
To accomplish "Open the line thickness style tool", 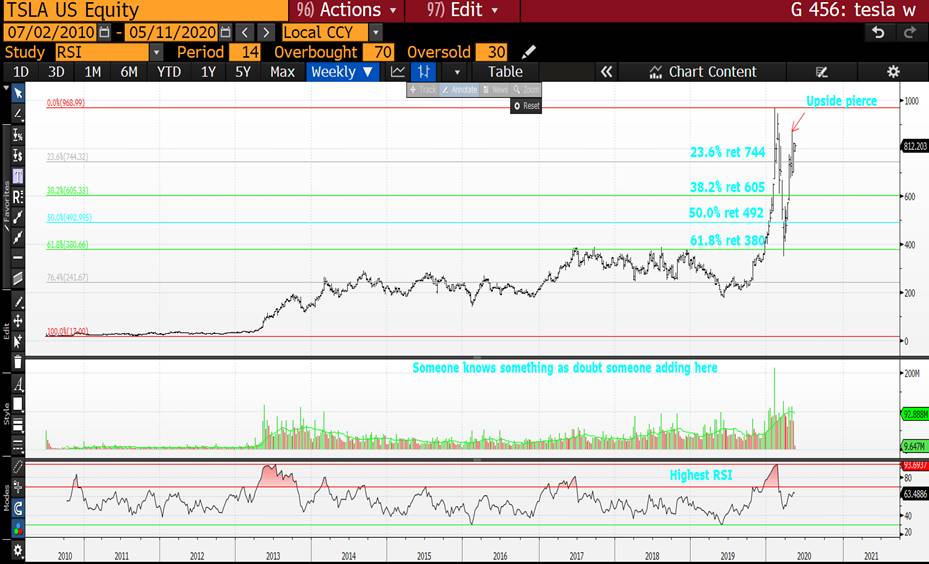I will coord(18,425).
